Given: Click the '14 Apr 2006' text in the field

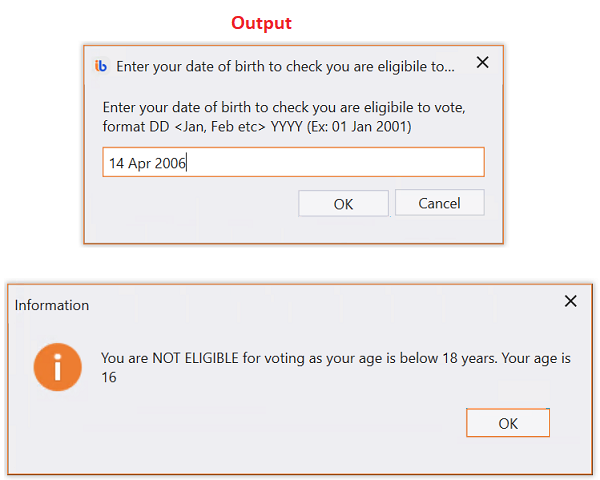Looking at the screenshot, I should [147, 163].
